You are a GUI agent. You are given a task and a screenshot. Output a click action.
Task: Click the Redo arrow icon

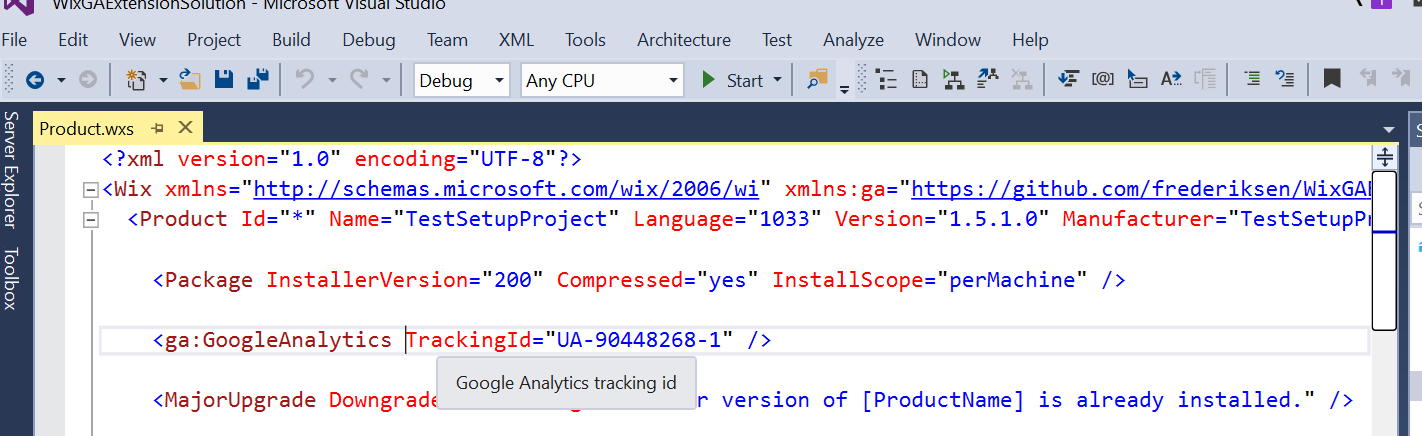point(360,80)
